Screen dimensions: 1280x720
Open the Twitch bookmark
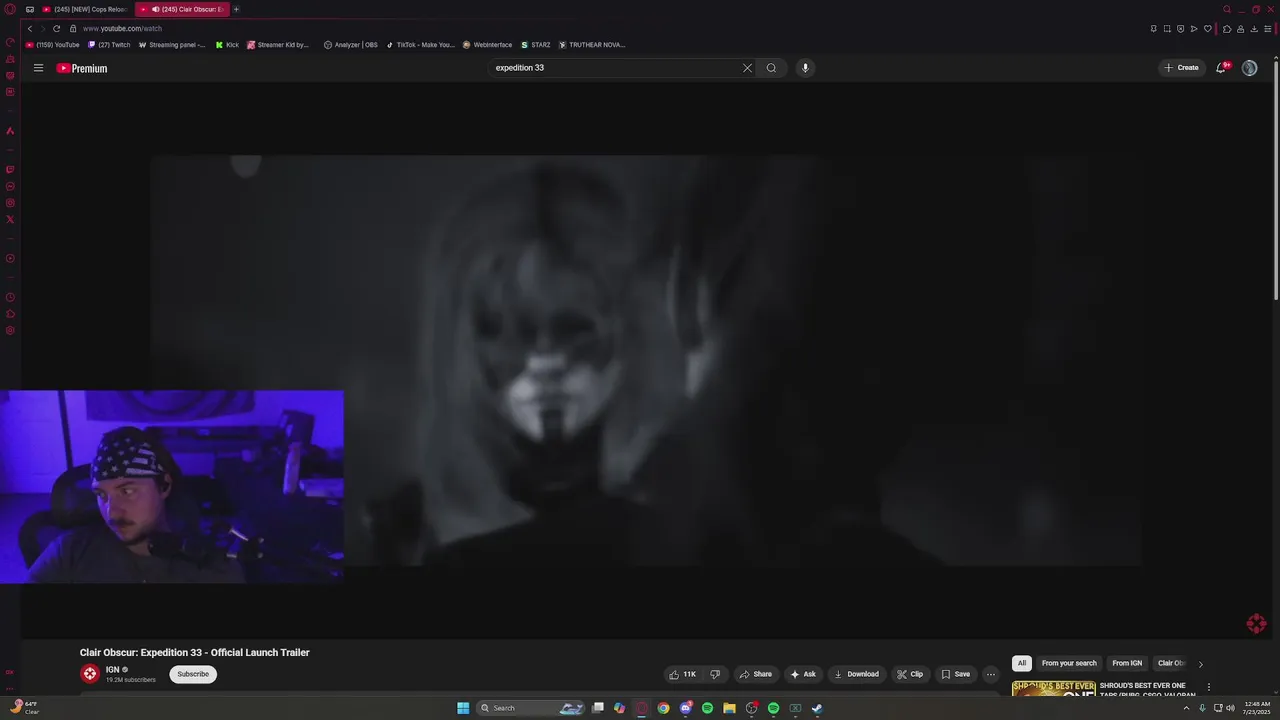click(109, 45)
